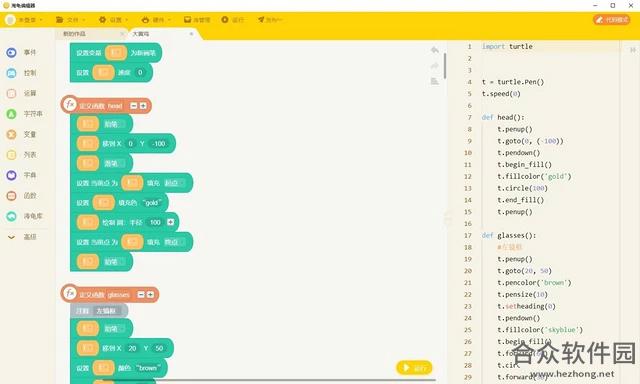Click plus on head function definition
The image size is (640, 384).
[143, 106]
